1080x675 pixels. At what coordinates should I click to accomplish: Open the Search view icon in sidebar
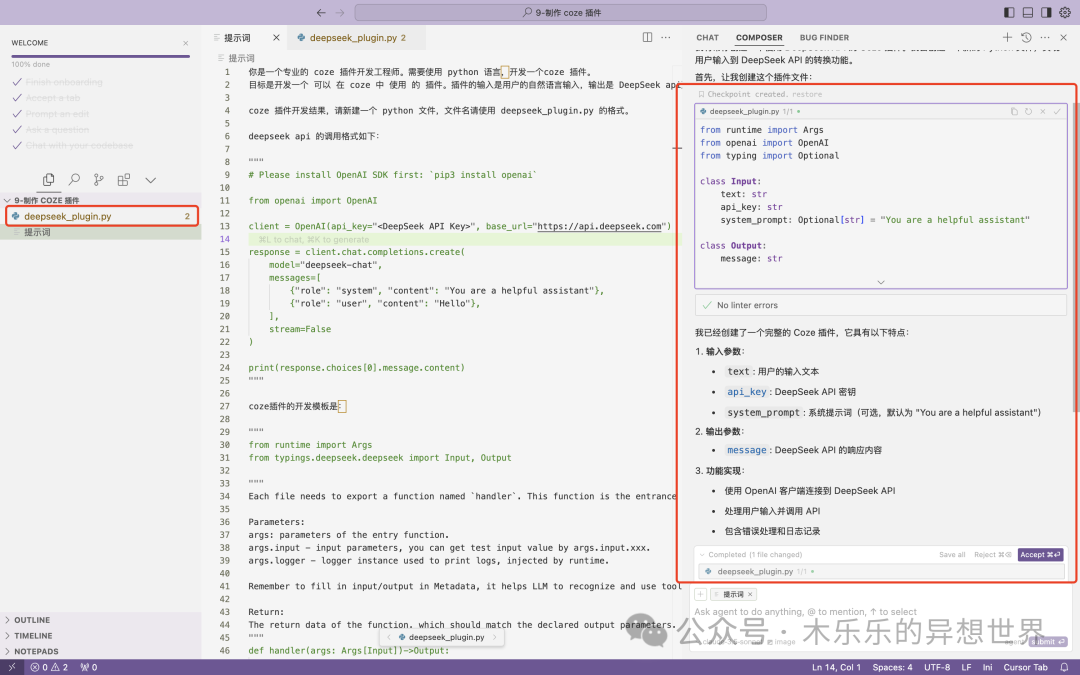click(x=74, y=180)
